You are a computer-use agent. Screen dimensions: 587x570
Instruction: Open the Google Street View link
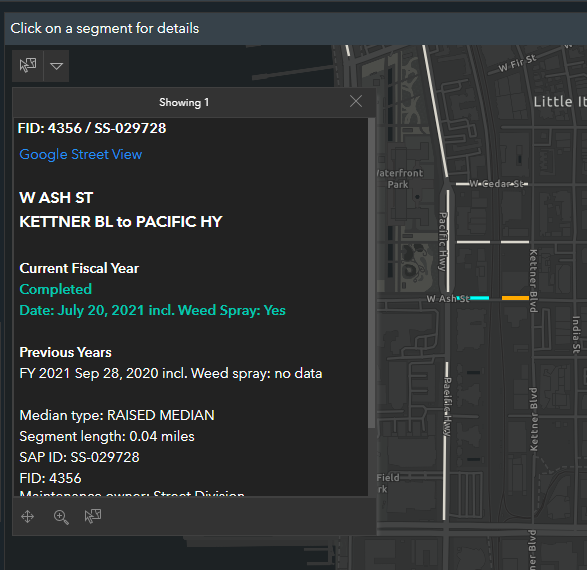tap(80, 154)
